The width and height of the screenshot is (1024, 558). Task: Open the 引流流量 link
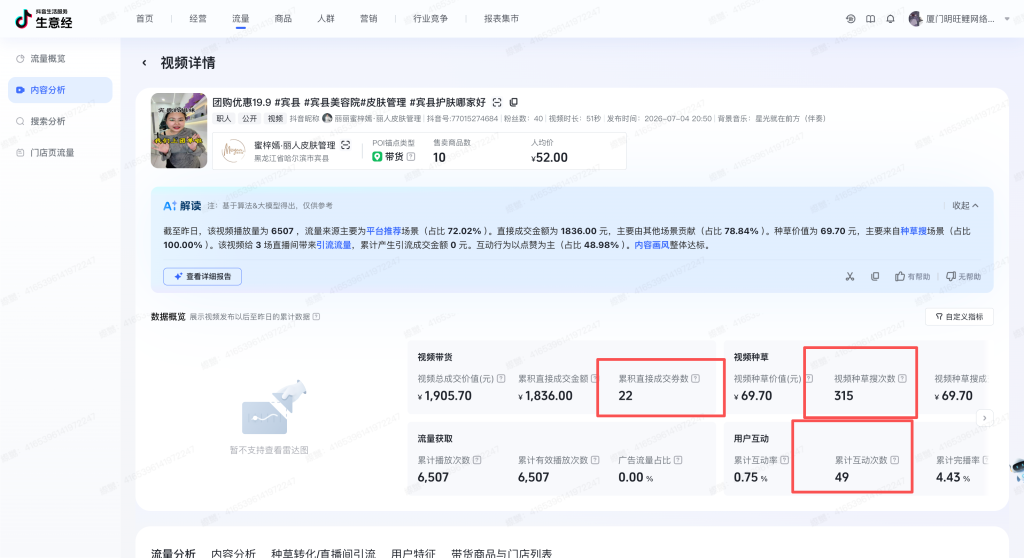click(x=334, y=245)
